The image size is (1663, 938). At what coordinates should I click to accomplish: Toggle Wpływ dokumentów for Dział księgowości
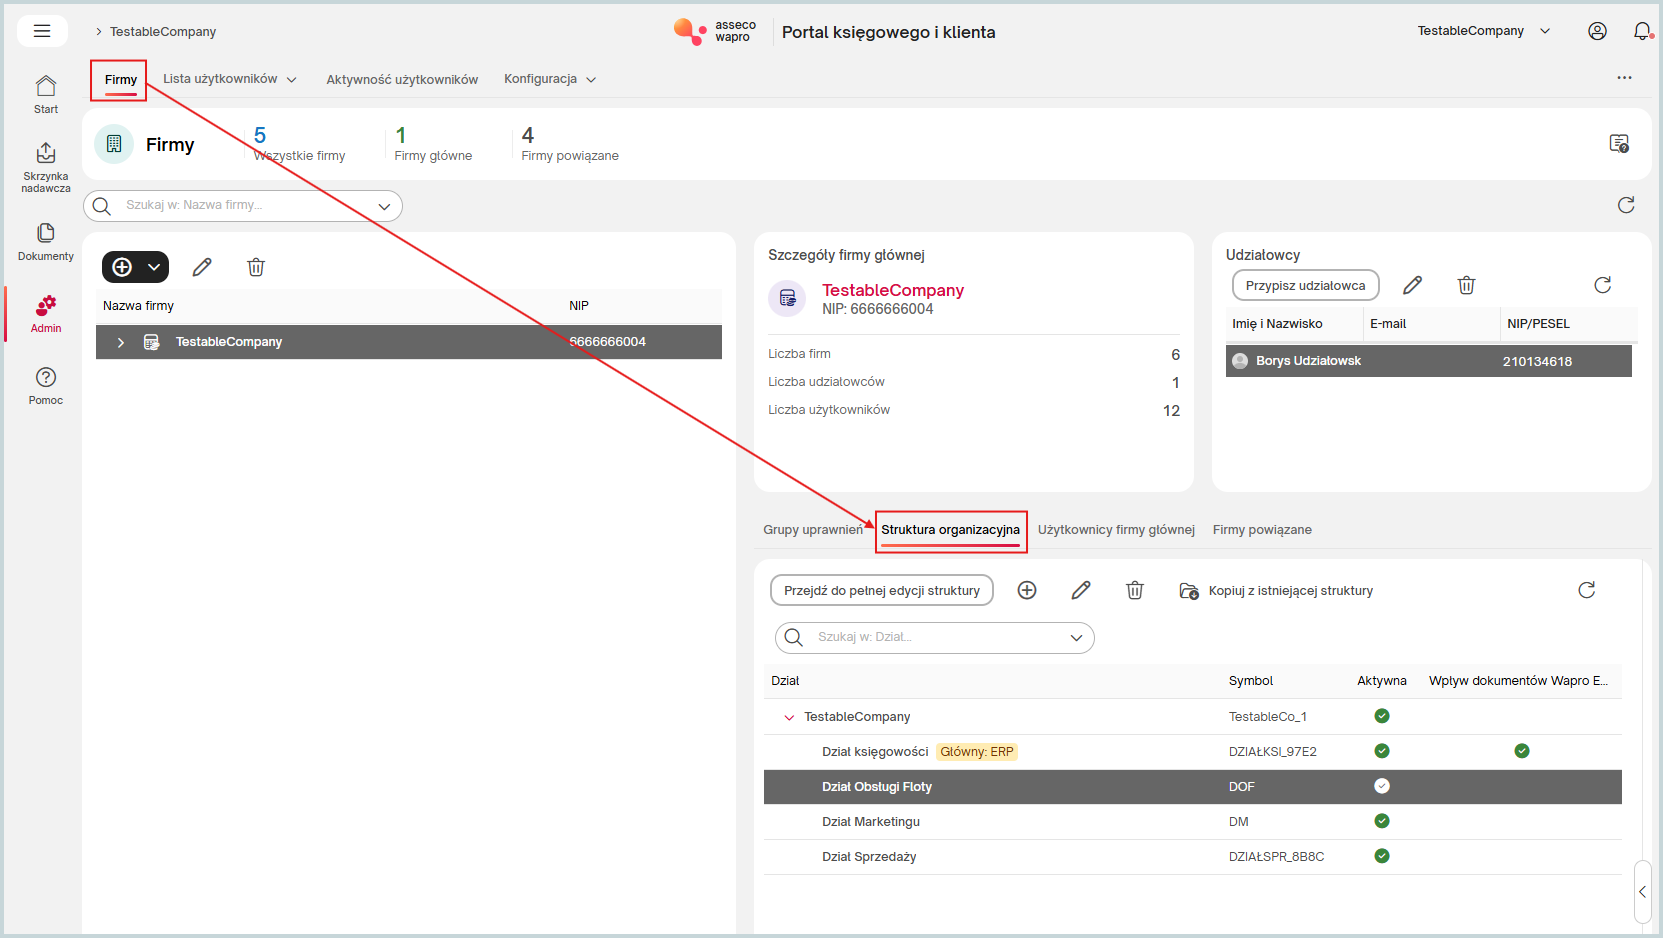(x=1522, y=751)
